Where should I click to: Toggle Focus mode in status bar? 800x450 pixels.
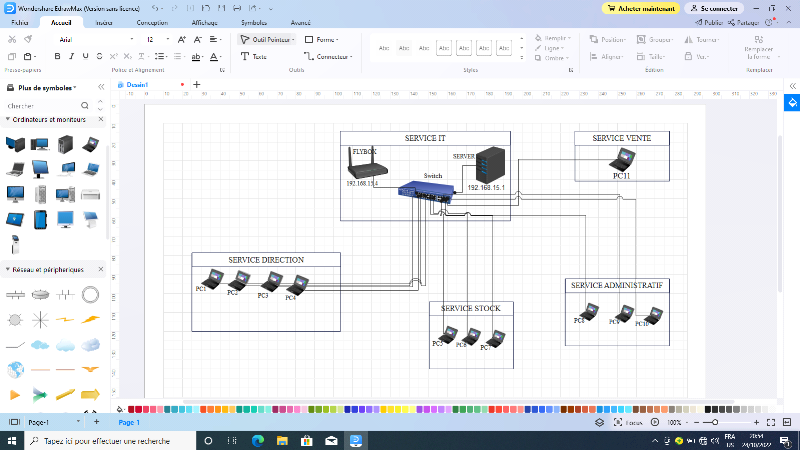[629, 423]
